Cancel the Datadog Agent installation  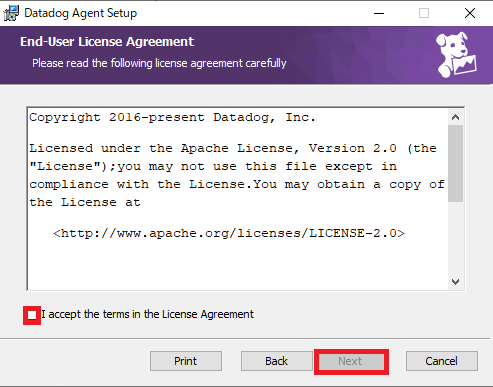(442, 361)
